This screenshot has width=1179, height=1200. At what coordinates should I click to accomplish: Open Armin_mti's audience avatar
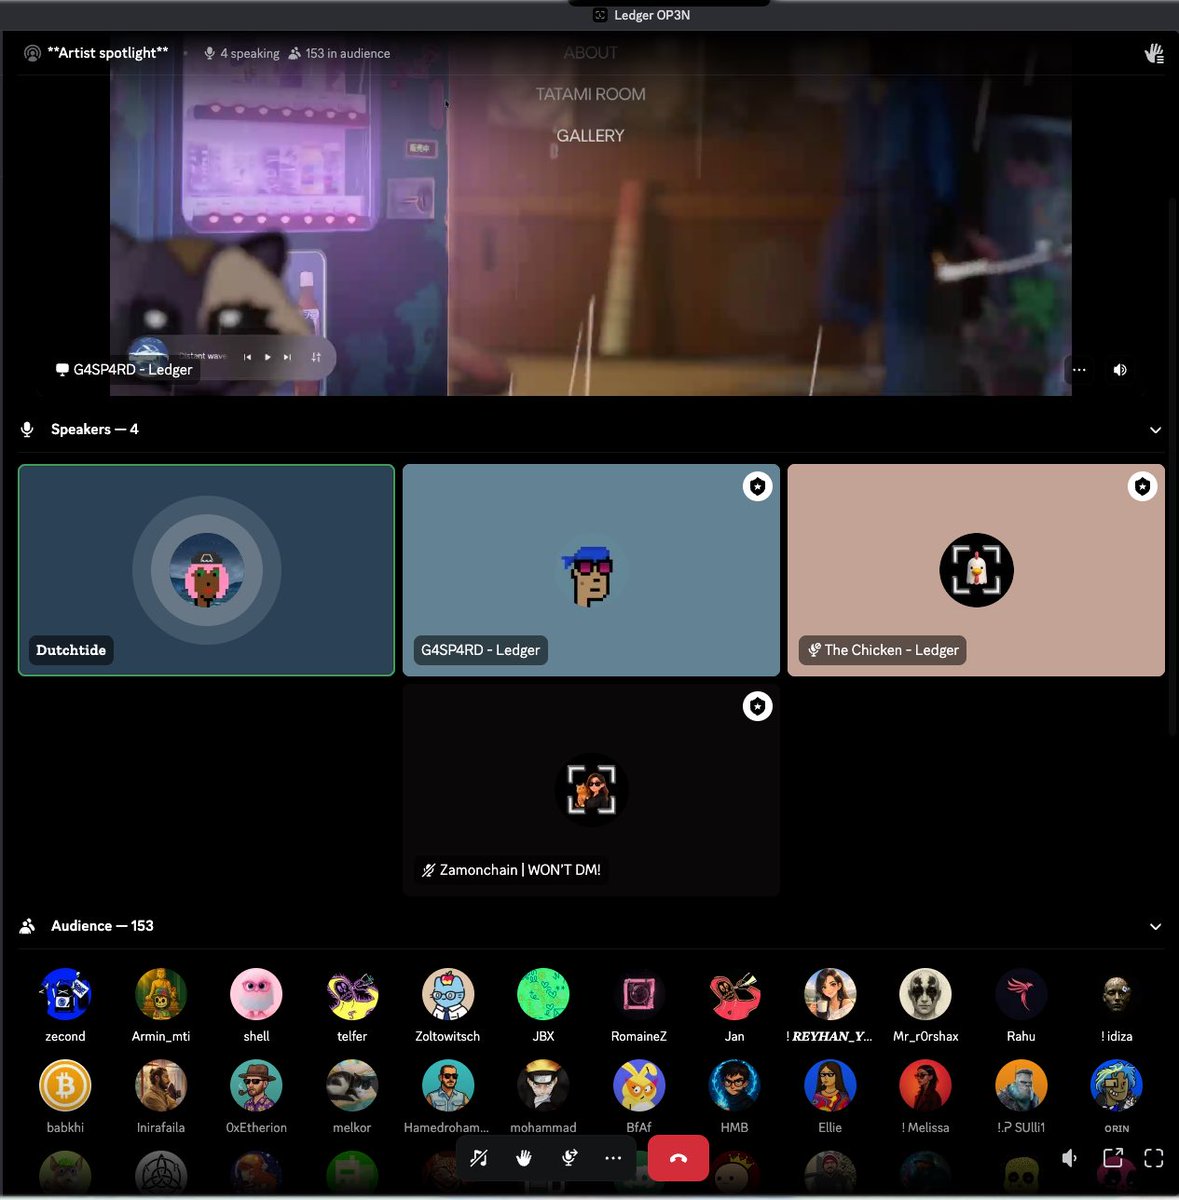click(x=161, y=994)
